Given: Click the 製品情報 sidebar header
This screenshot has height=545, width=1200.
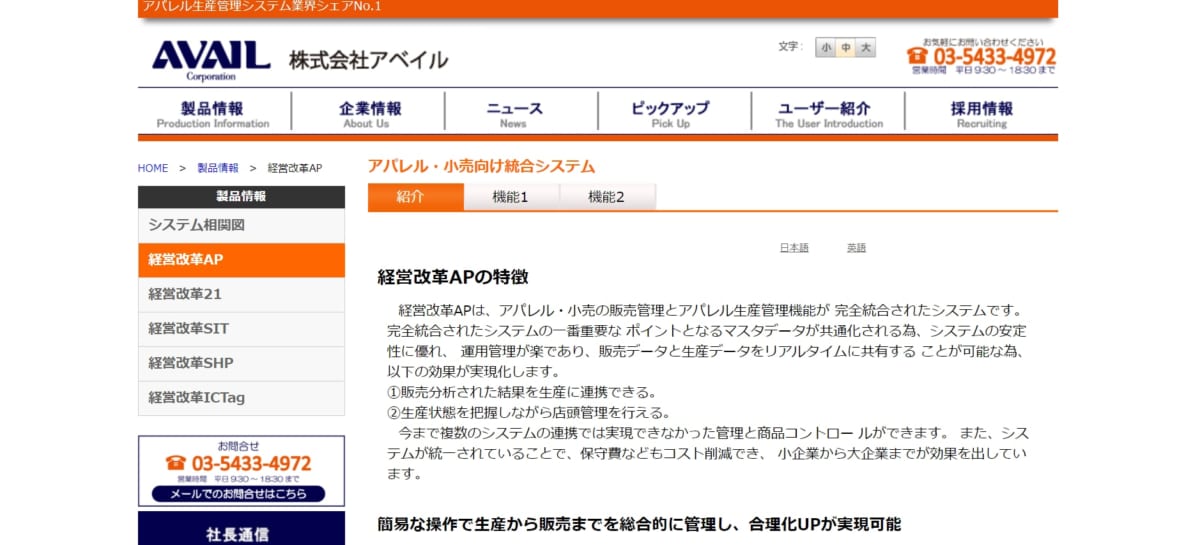Looking at the screenshot, I should coord(241,196).
